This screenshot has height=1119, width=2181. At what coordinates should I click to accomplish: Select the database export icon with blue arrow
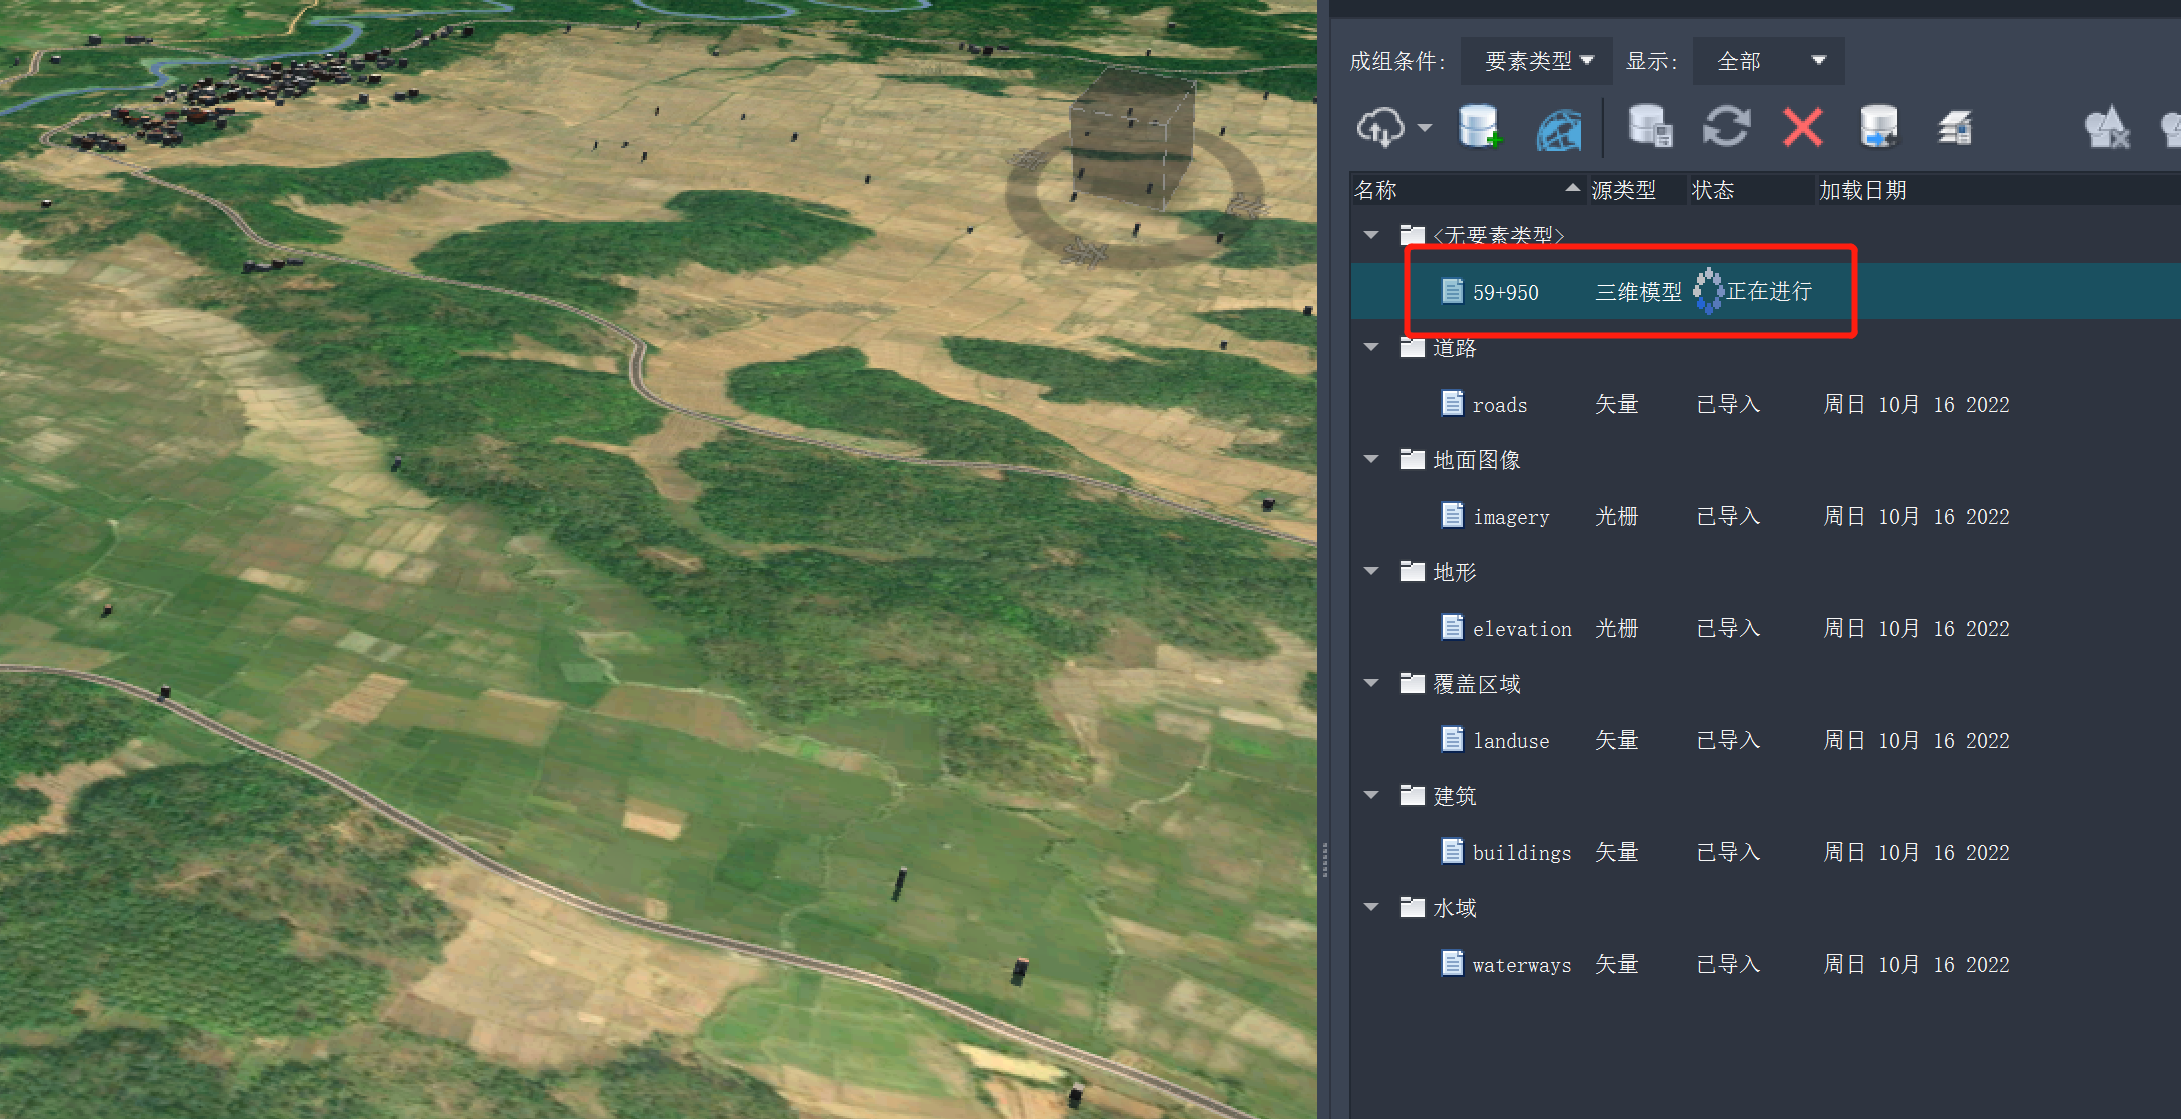(1878, 126)
